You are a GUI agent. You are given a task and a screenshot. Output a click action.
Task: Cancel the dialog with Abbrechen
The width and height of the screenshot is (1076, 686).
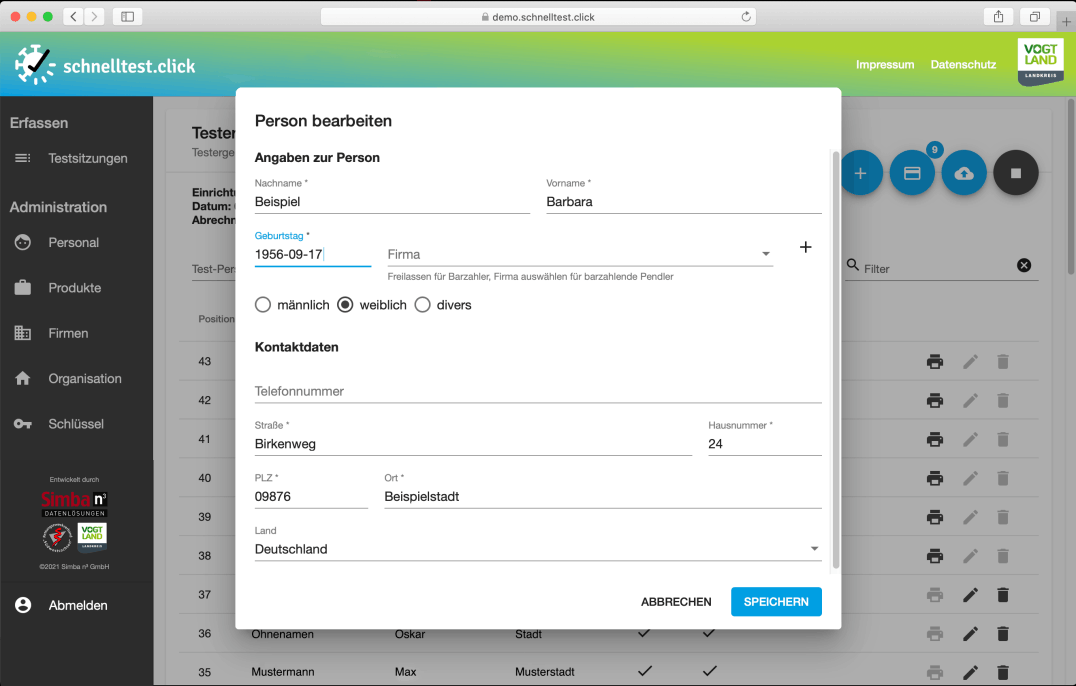[x=676, y=602]
